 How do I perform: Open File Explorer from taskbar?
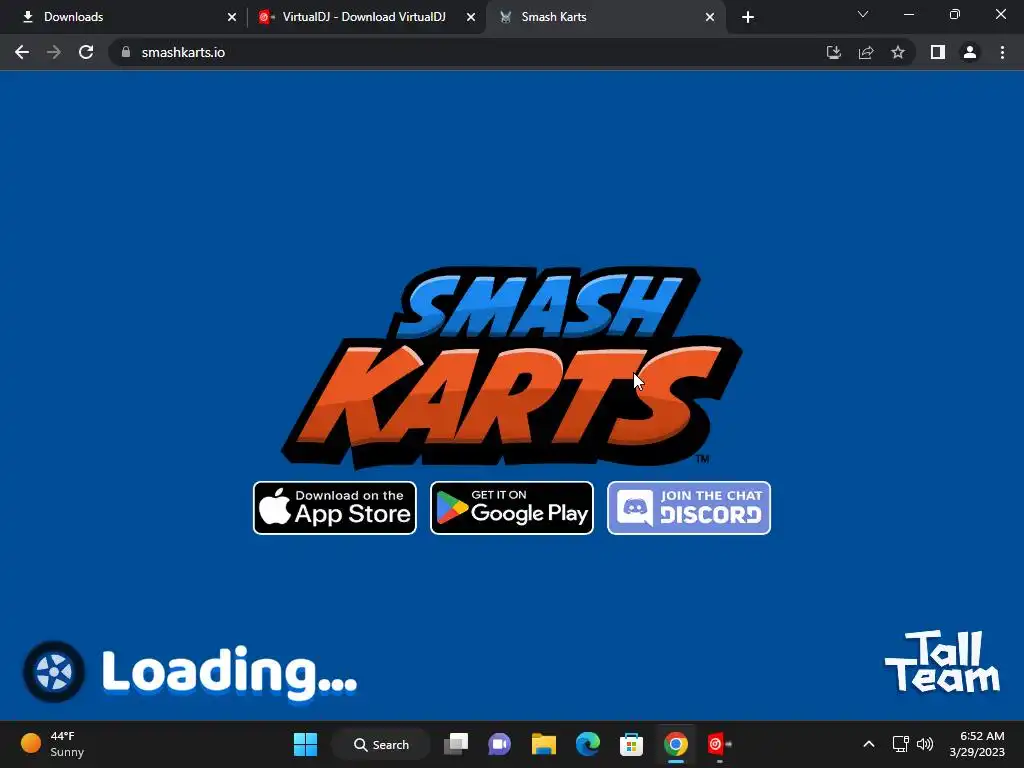[x=543, y=744]
